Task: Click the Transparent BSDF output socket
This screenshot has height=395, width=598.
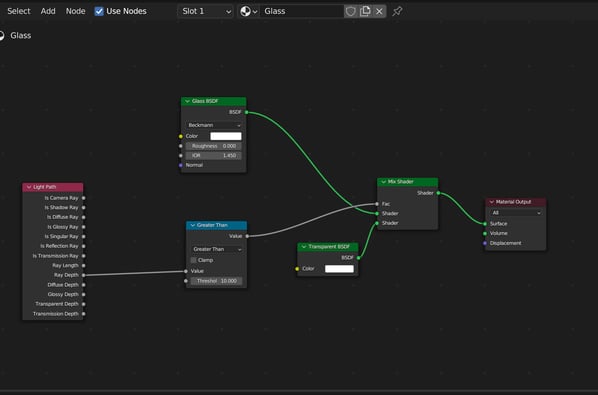Action: coord(358,258)
